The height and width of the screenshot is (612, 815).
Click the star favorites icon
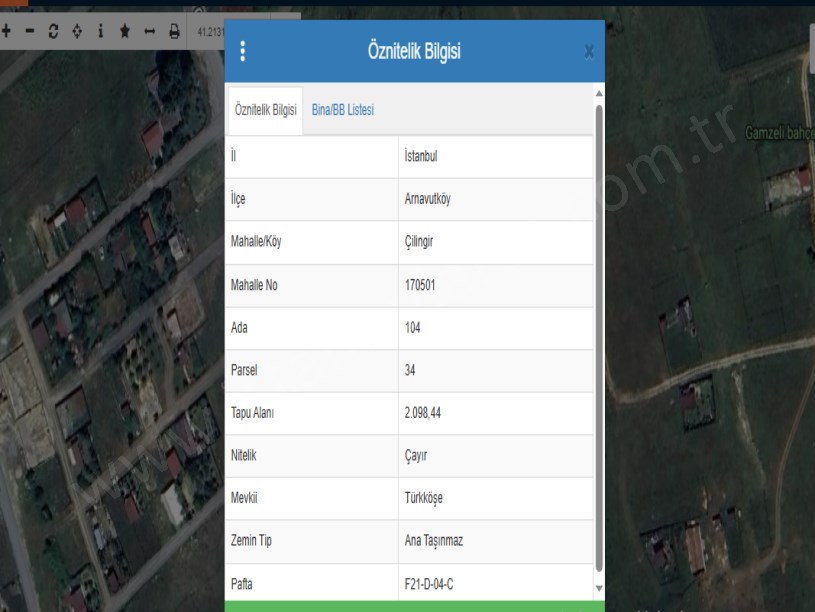click(x=124, y=31)
